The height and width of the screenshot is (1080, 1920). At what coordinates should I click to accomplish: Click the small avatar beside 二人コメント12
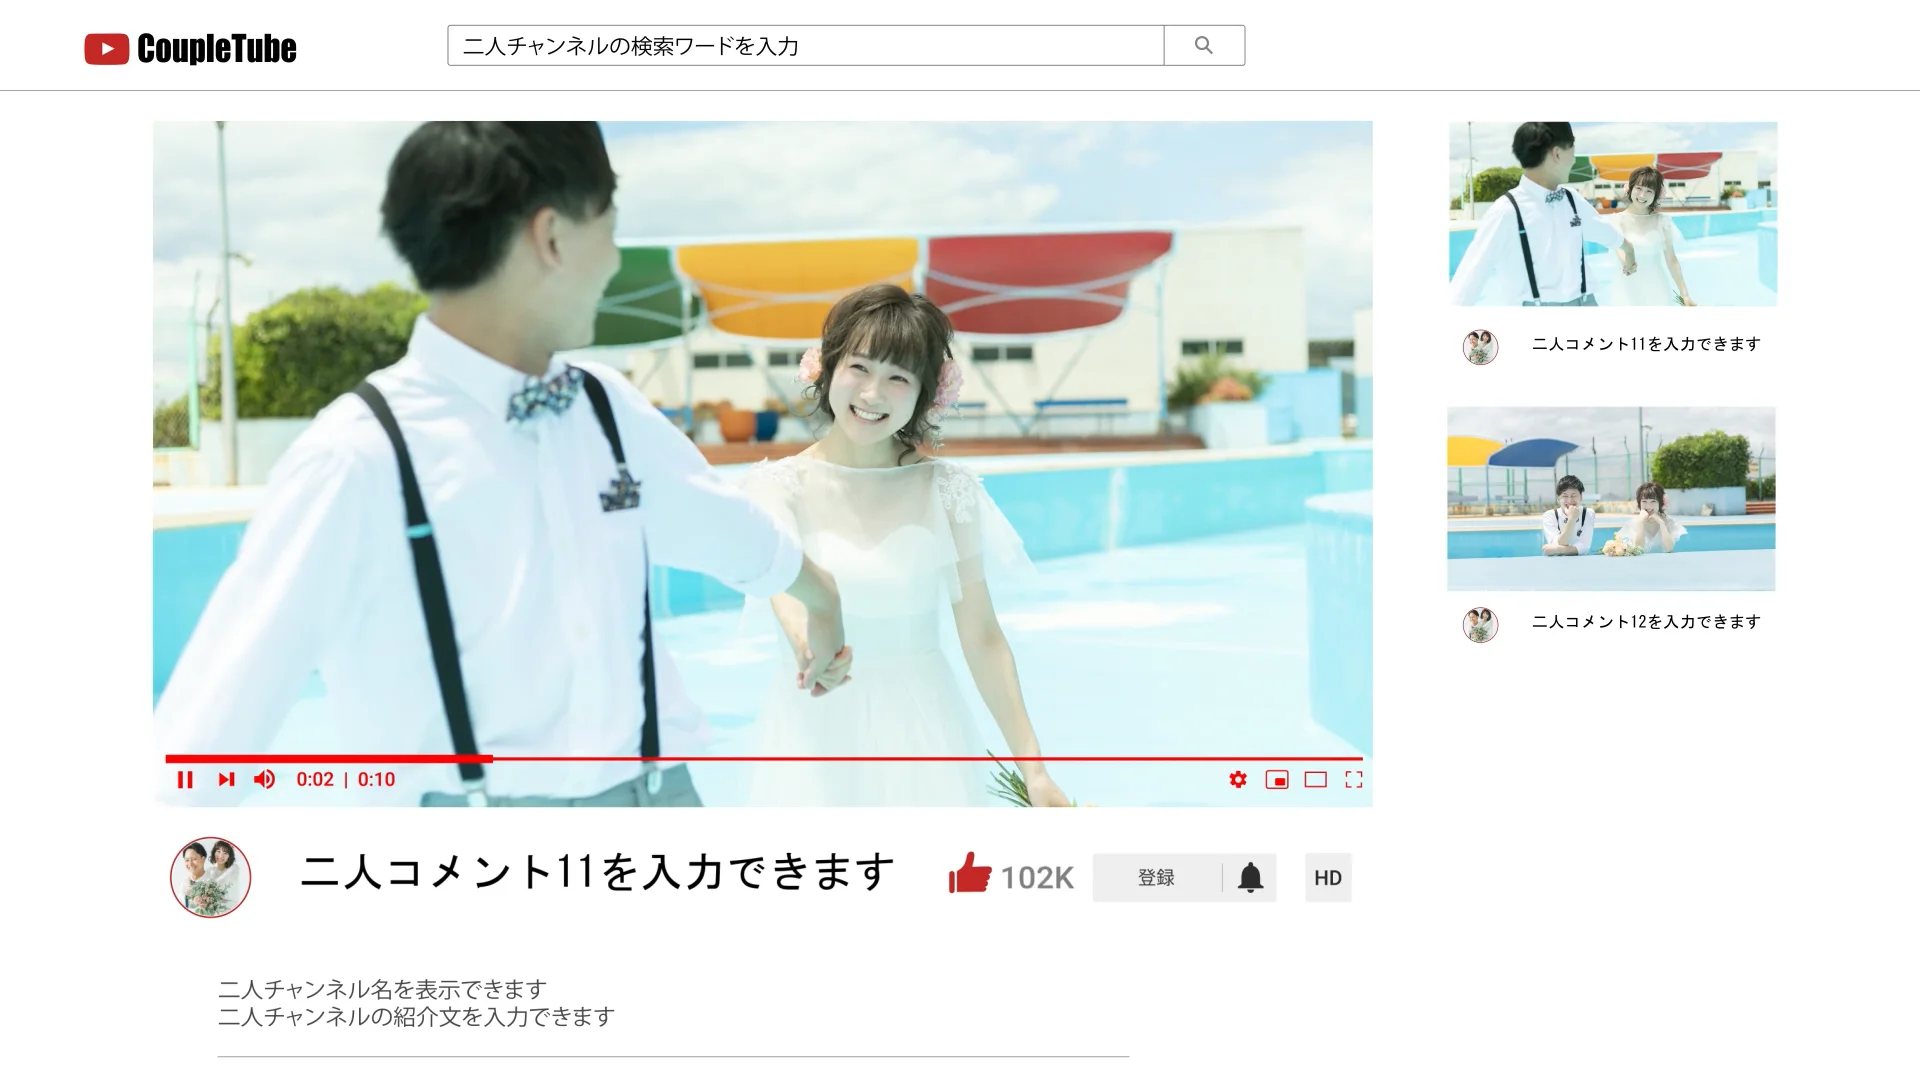[x=1480, y=624]
